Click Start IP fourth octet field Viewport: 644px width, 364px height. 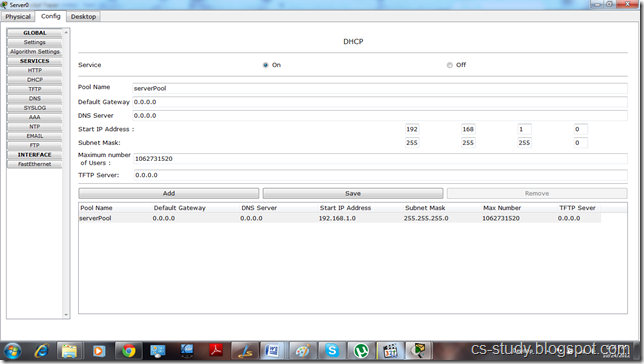580,129
